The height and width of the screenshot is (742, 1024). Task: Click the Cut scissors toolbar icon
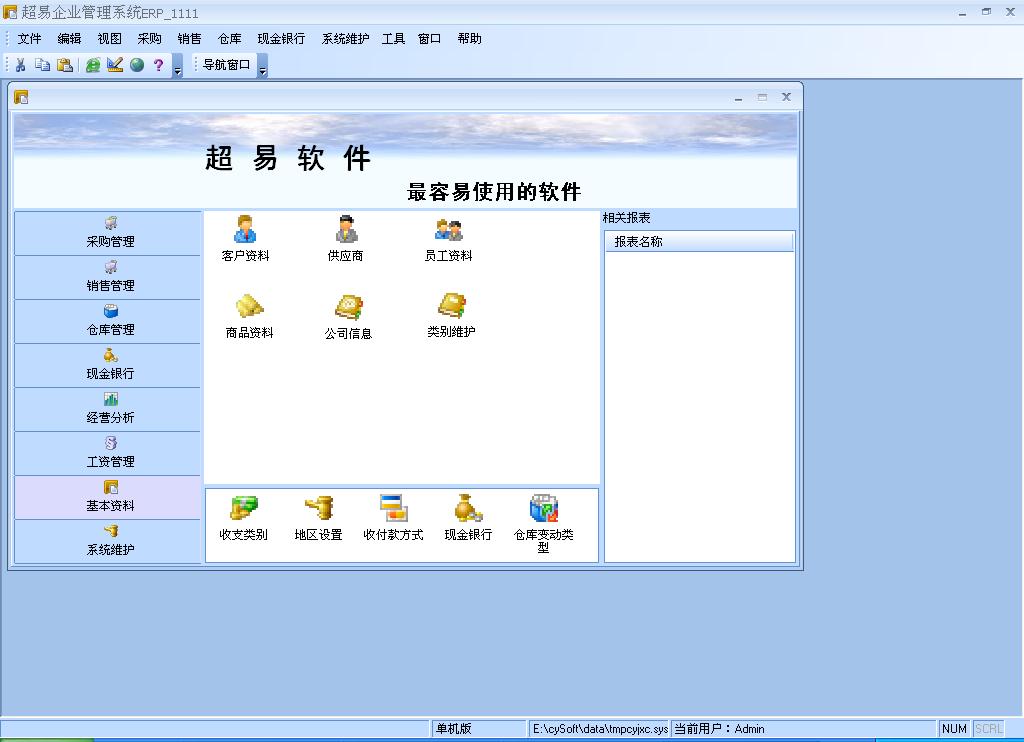[20, 65]
